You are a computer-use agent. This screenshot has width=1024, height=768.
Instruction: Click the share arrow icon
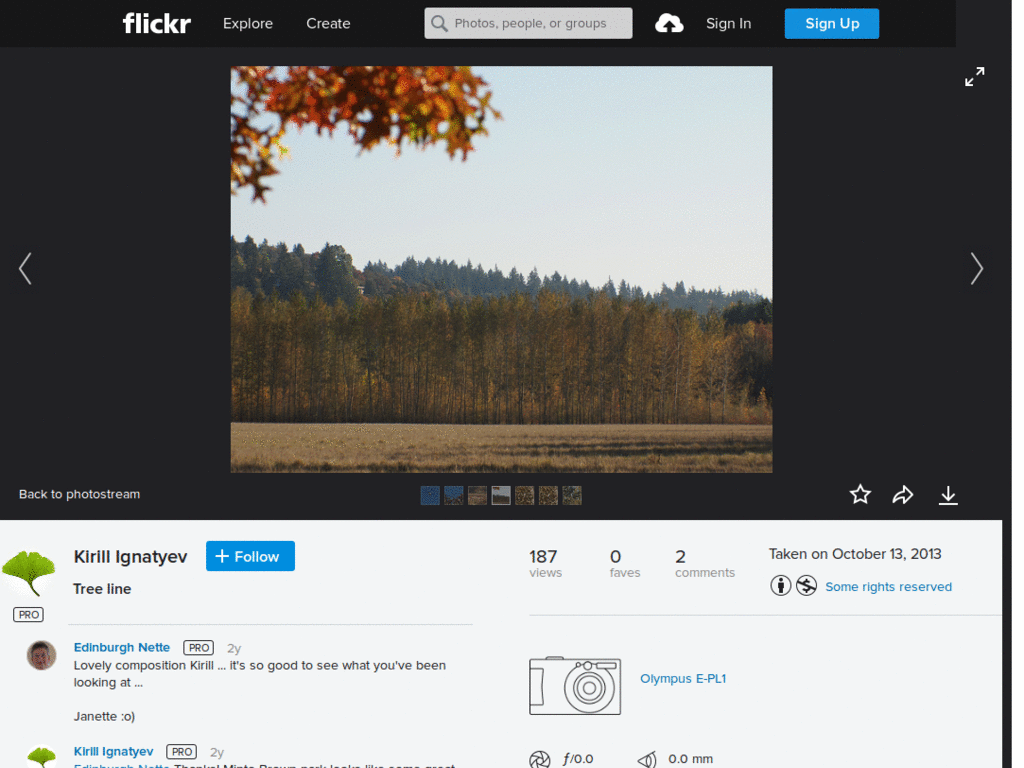click(903, 495)
